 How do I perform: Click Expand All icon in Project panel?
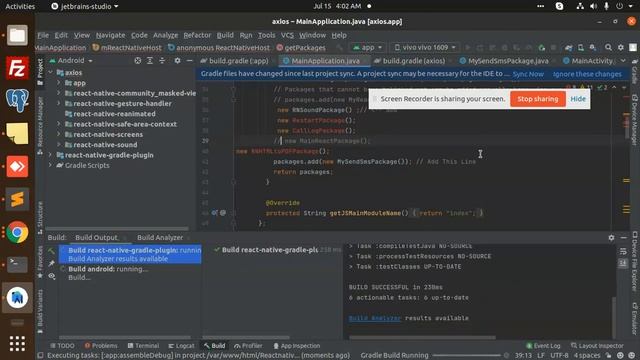150,60
